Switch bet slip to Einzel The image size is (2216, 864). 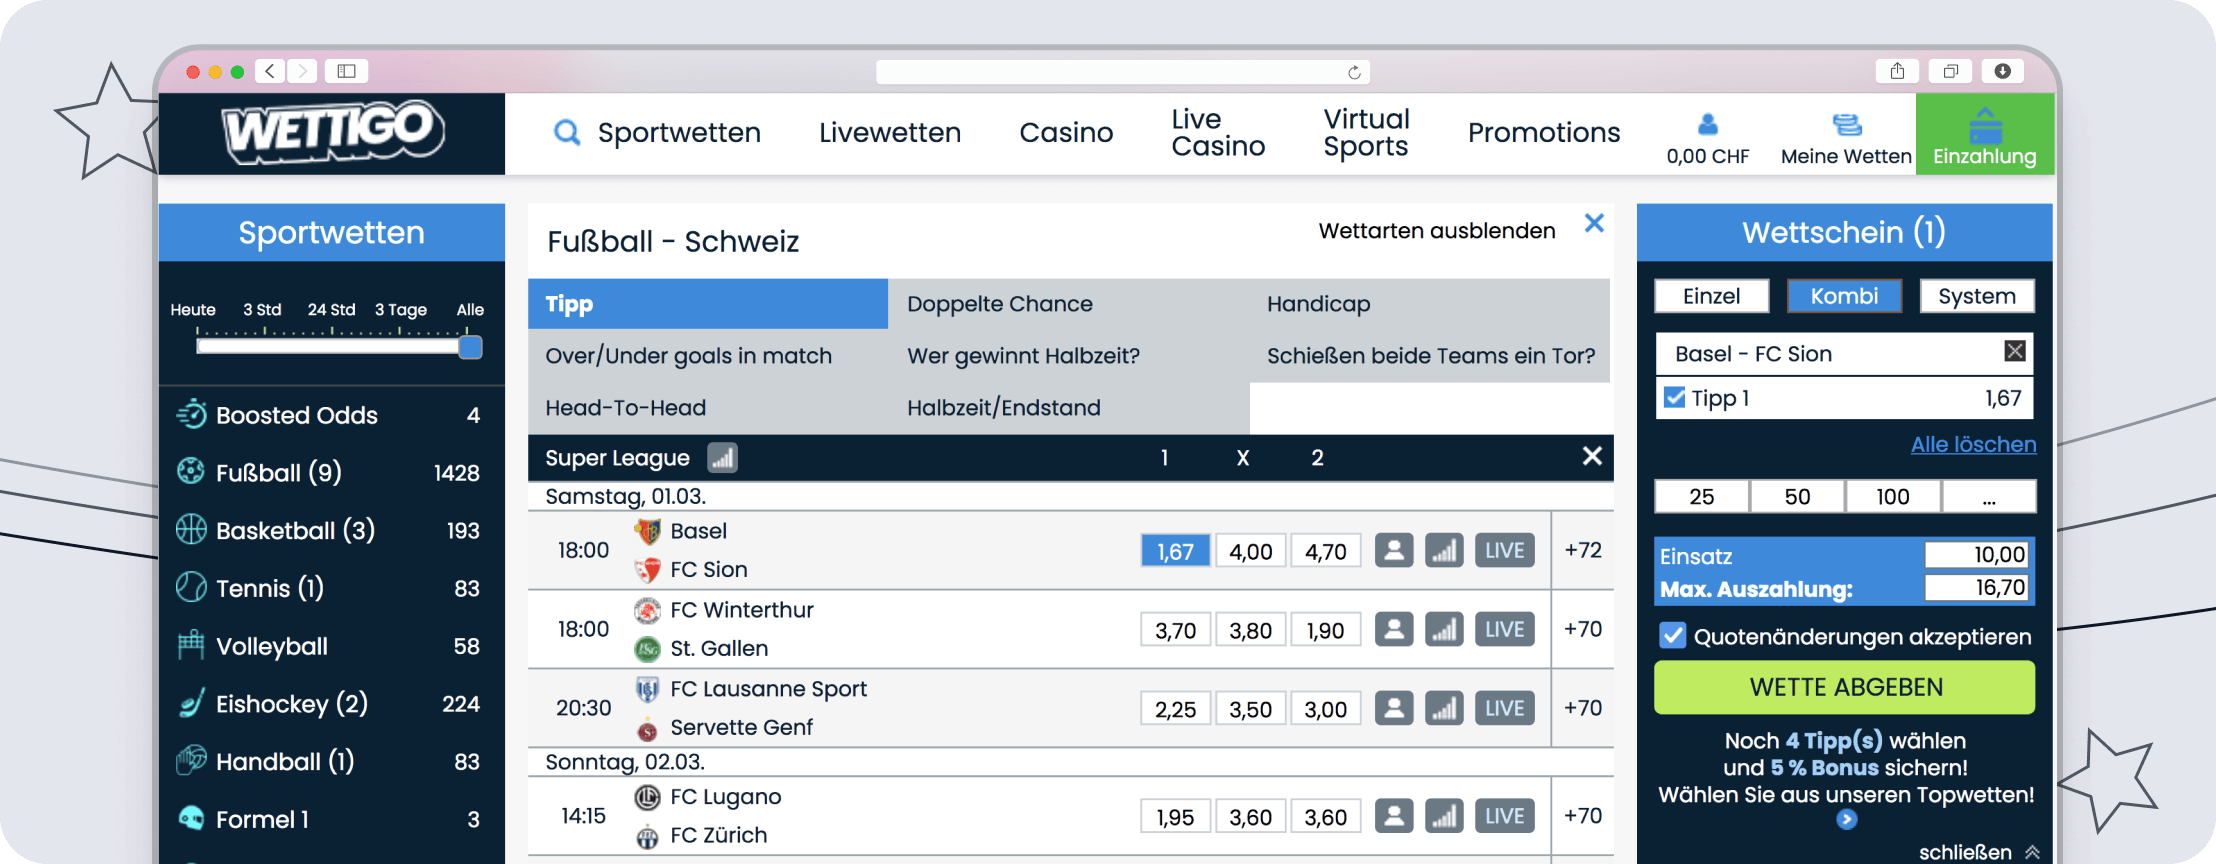click(x=1712, y=296)
